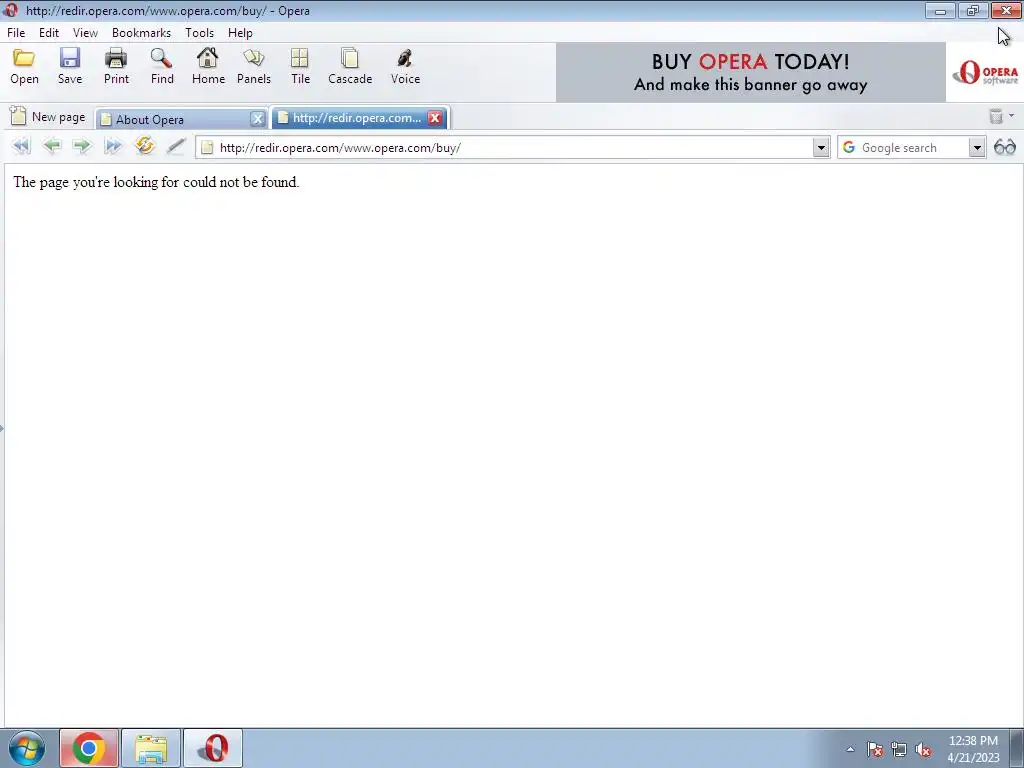Go forward with the Forward arrow
The height and width of the screenshot is (768, 1024).
click(82, 146)
